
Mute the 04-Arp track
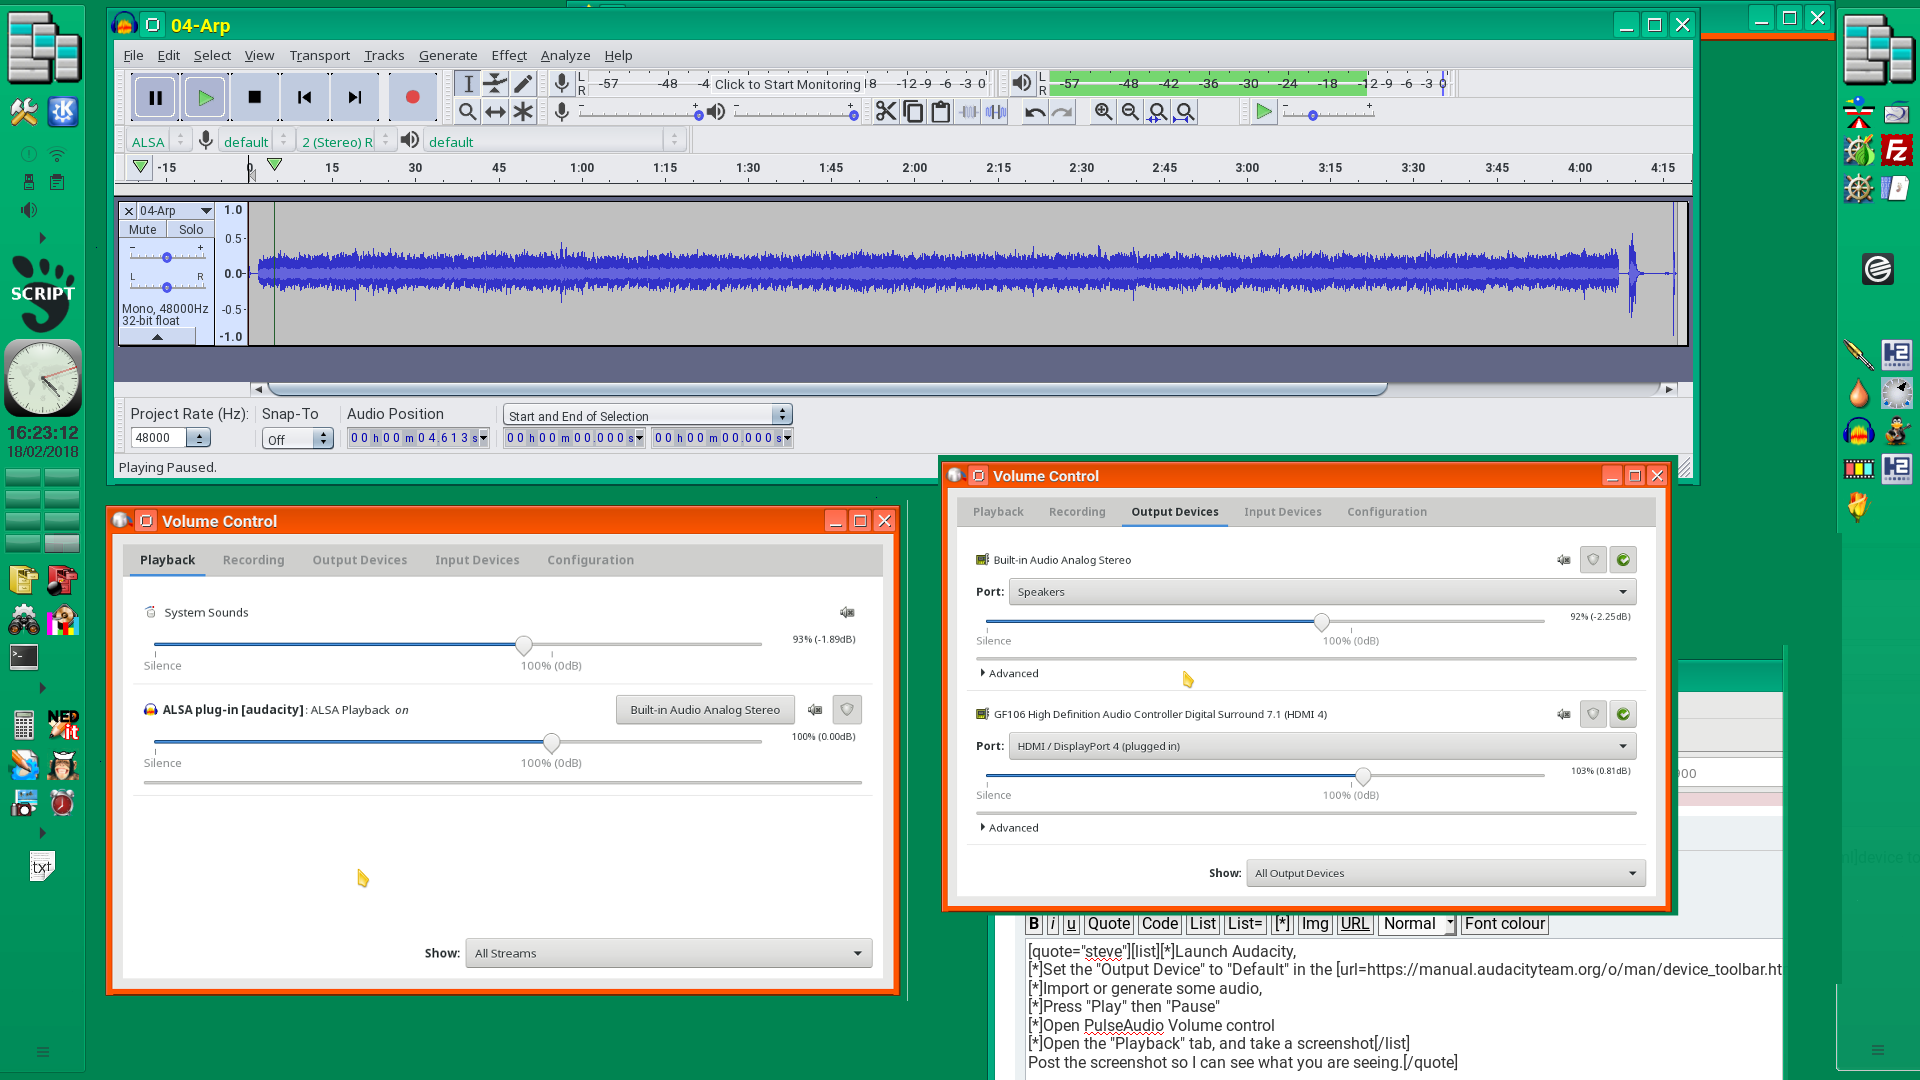[x=140, y=229]
